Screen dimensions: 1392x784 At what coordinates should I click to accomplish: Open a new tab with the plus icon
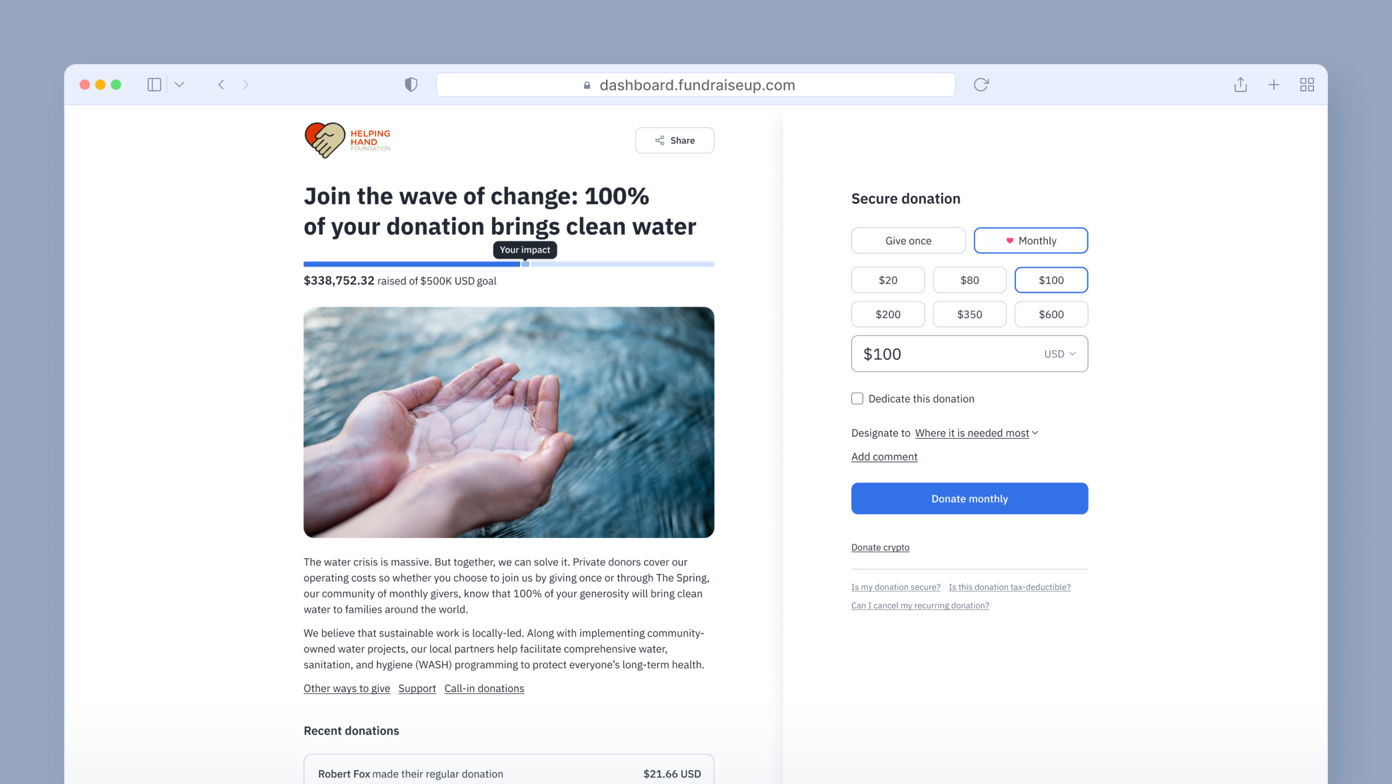1273,84
